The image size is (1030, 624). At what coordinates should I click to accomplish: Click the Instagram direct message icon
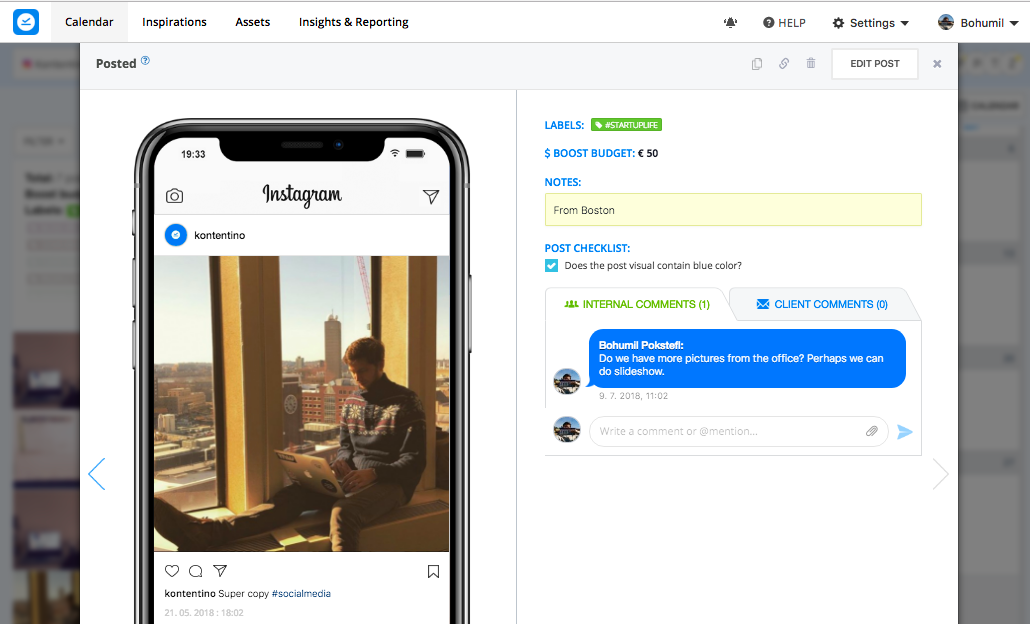[430, 196]
